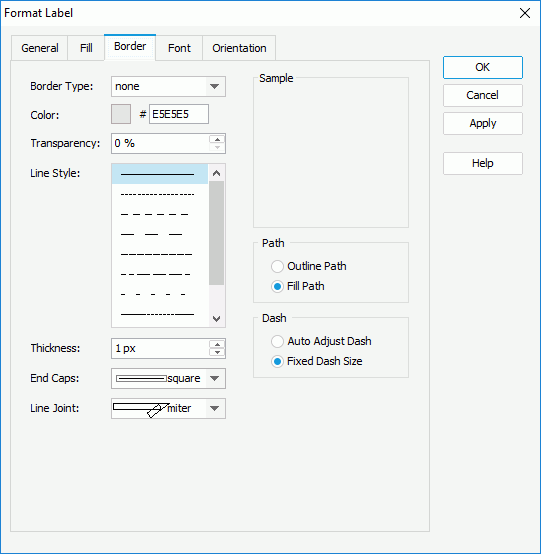This screenshot has height=554, width=541.
Task: Edit the hex color field E5E5E5
Action: [x=179, y=114]
